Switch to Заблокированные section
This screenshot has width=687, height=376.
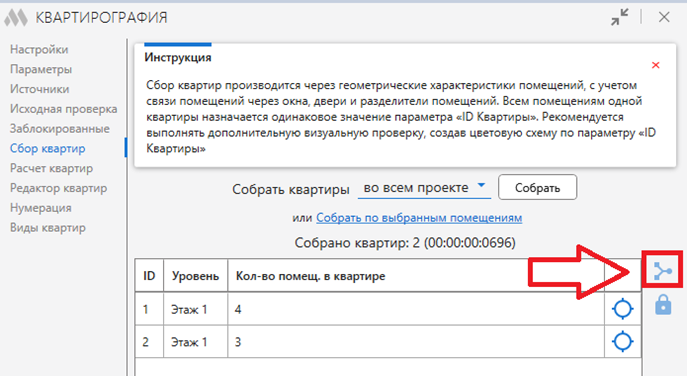[x=60, y=128]
